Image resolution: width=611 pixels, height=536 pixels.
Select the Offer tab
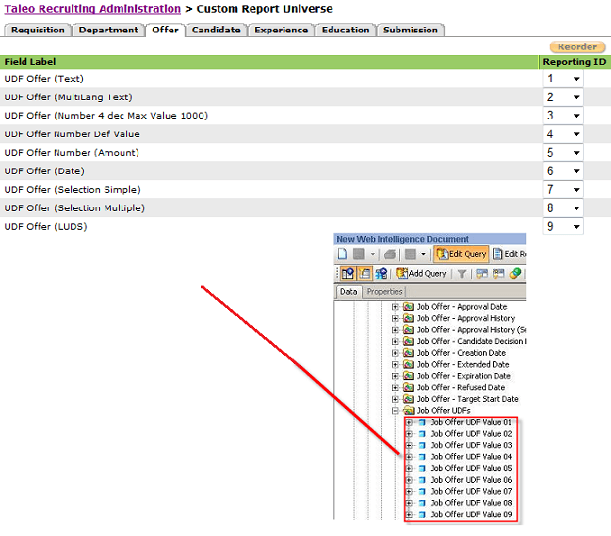tap(165, 30)
